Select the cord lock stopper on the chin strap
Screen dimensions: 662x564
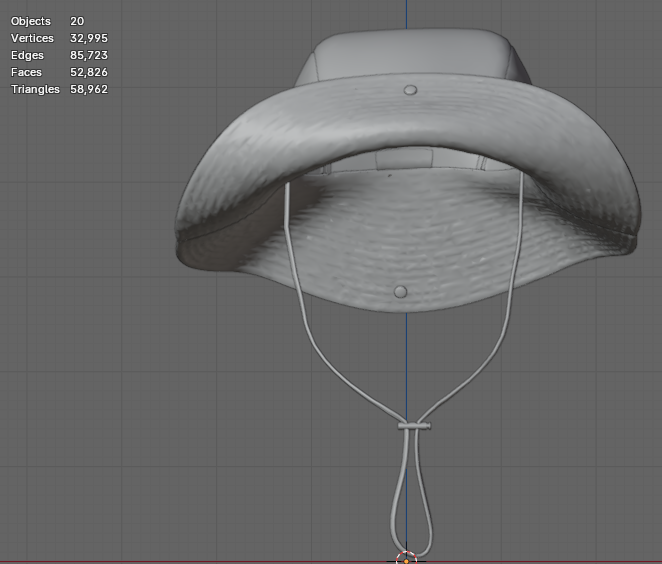[414, 426]
